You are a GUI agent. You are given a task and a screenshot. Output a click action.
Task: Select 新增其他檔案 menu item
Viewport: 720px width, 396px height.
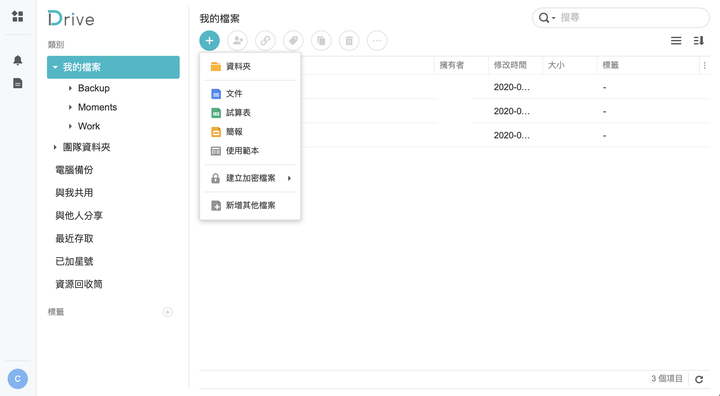[x=250, y=205]
